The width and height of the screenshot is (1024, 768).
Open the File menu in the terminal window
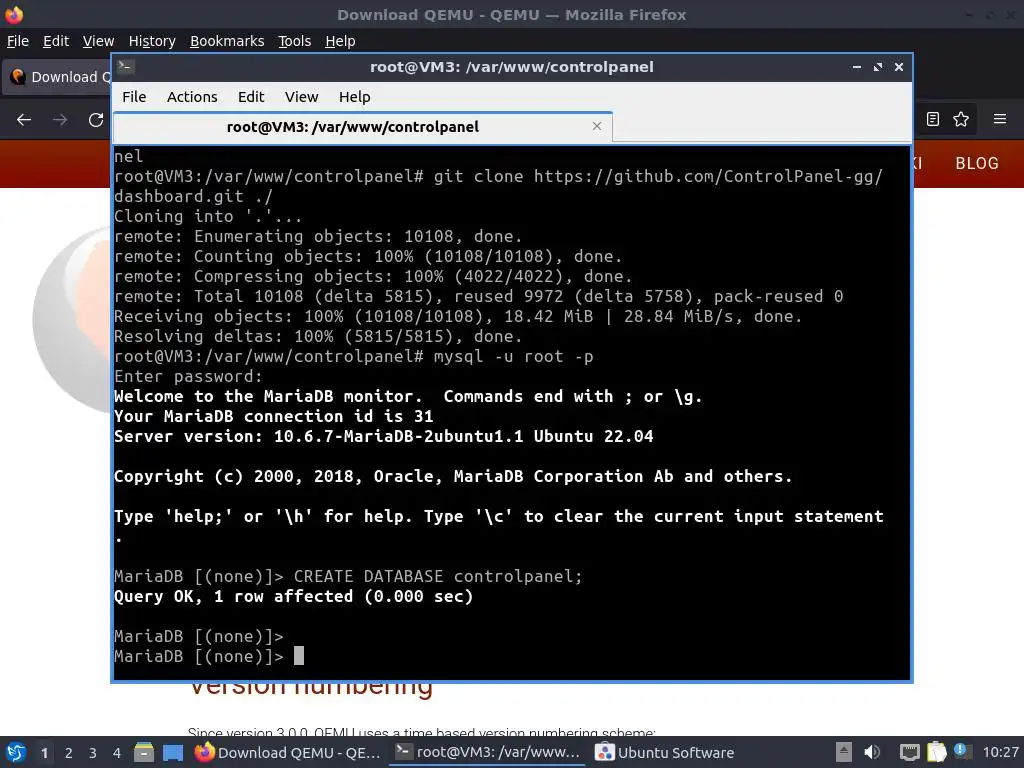[x=134, y=97]
